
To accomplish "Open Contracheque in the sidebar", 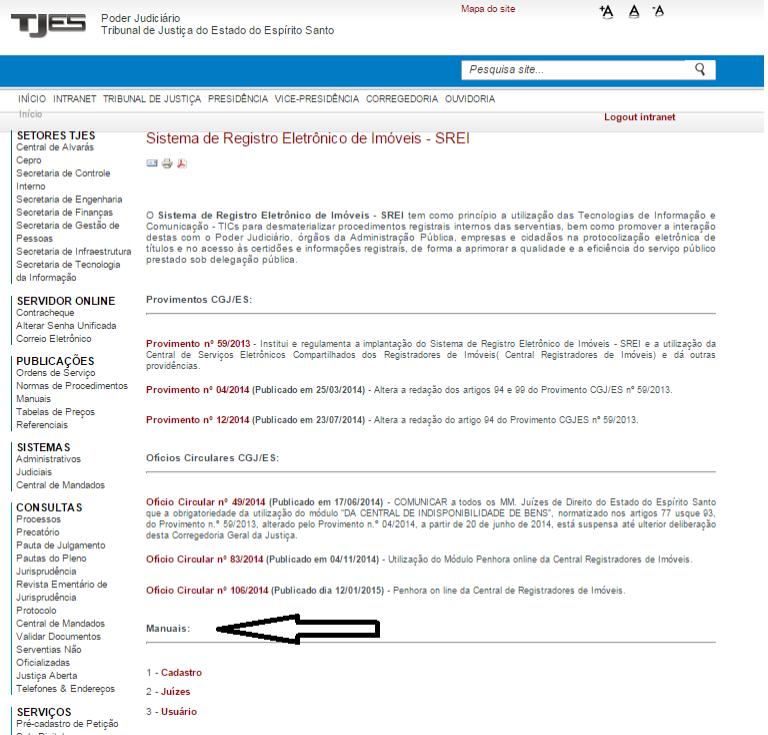I will tap(46, 313).
